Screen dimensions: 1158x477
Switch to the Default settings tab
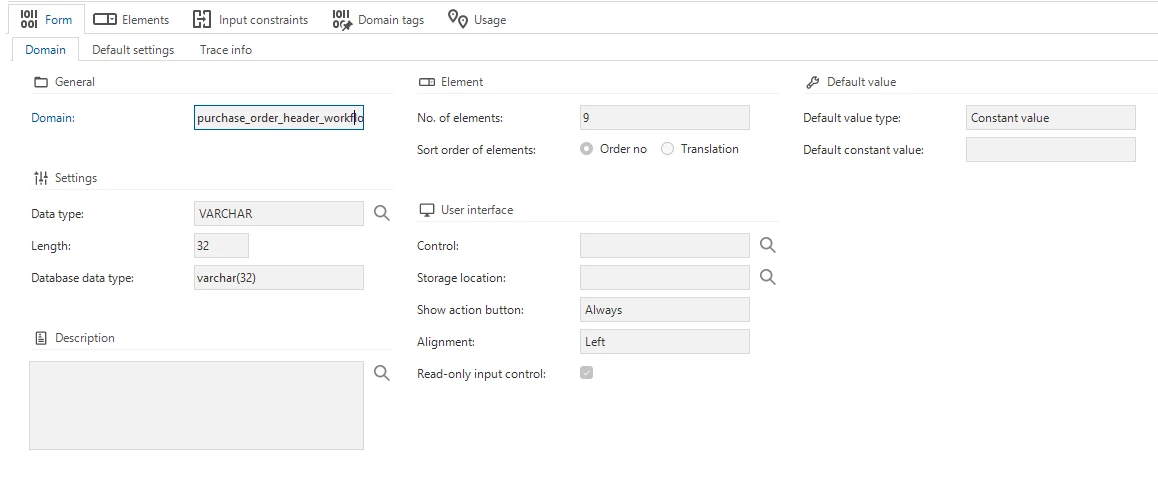(x=133, y=50)
